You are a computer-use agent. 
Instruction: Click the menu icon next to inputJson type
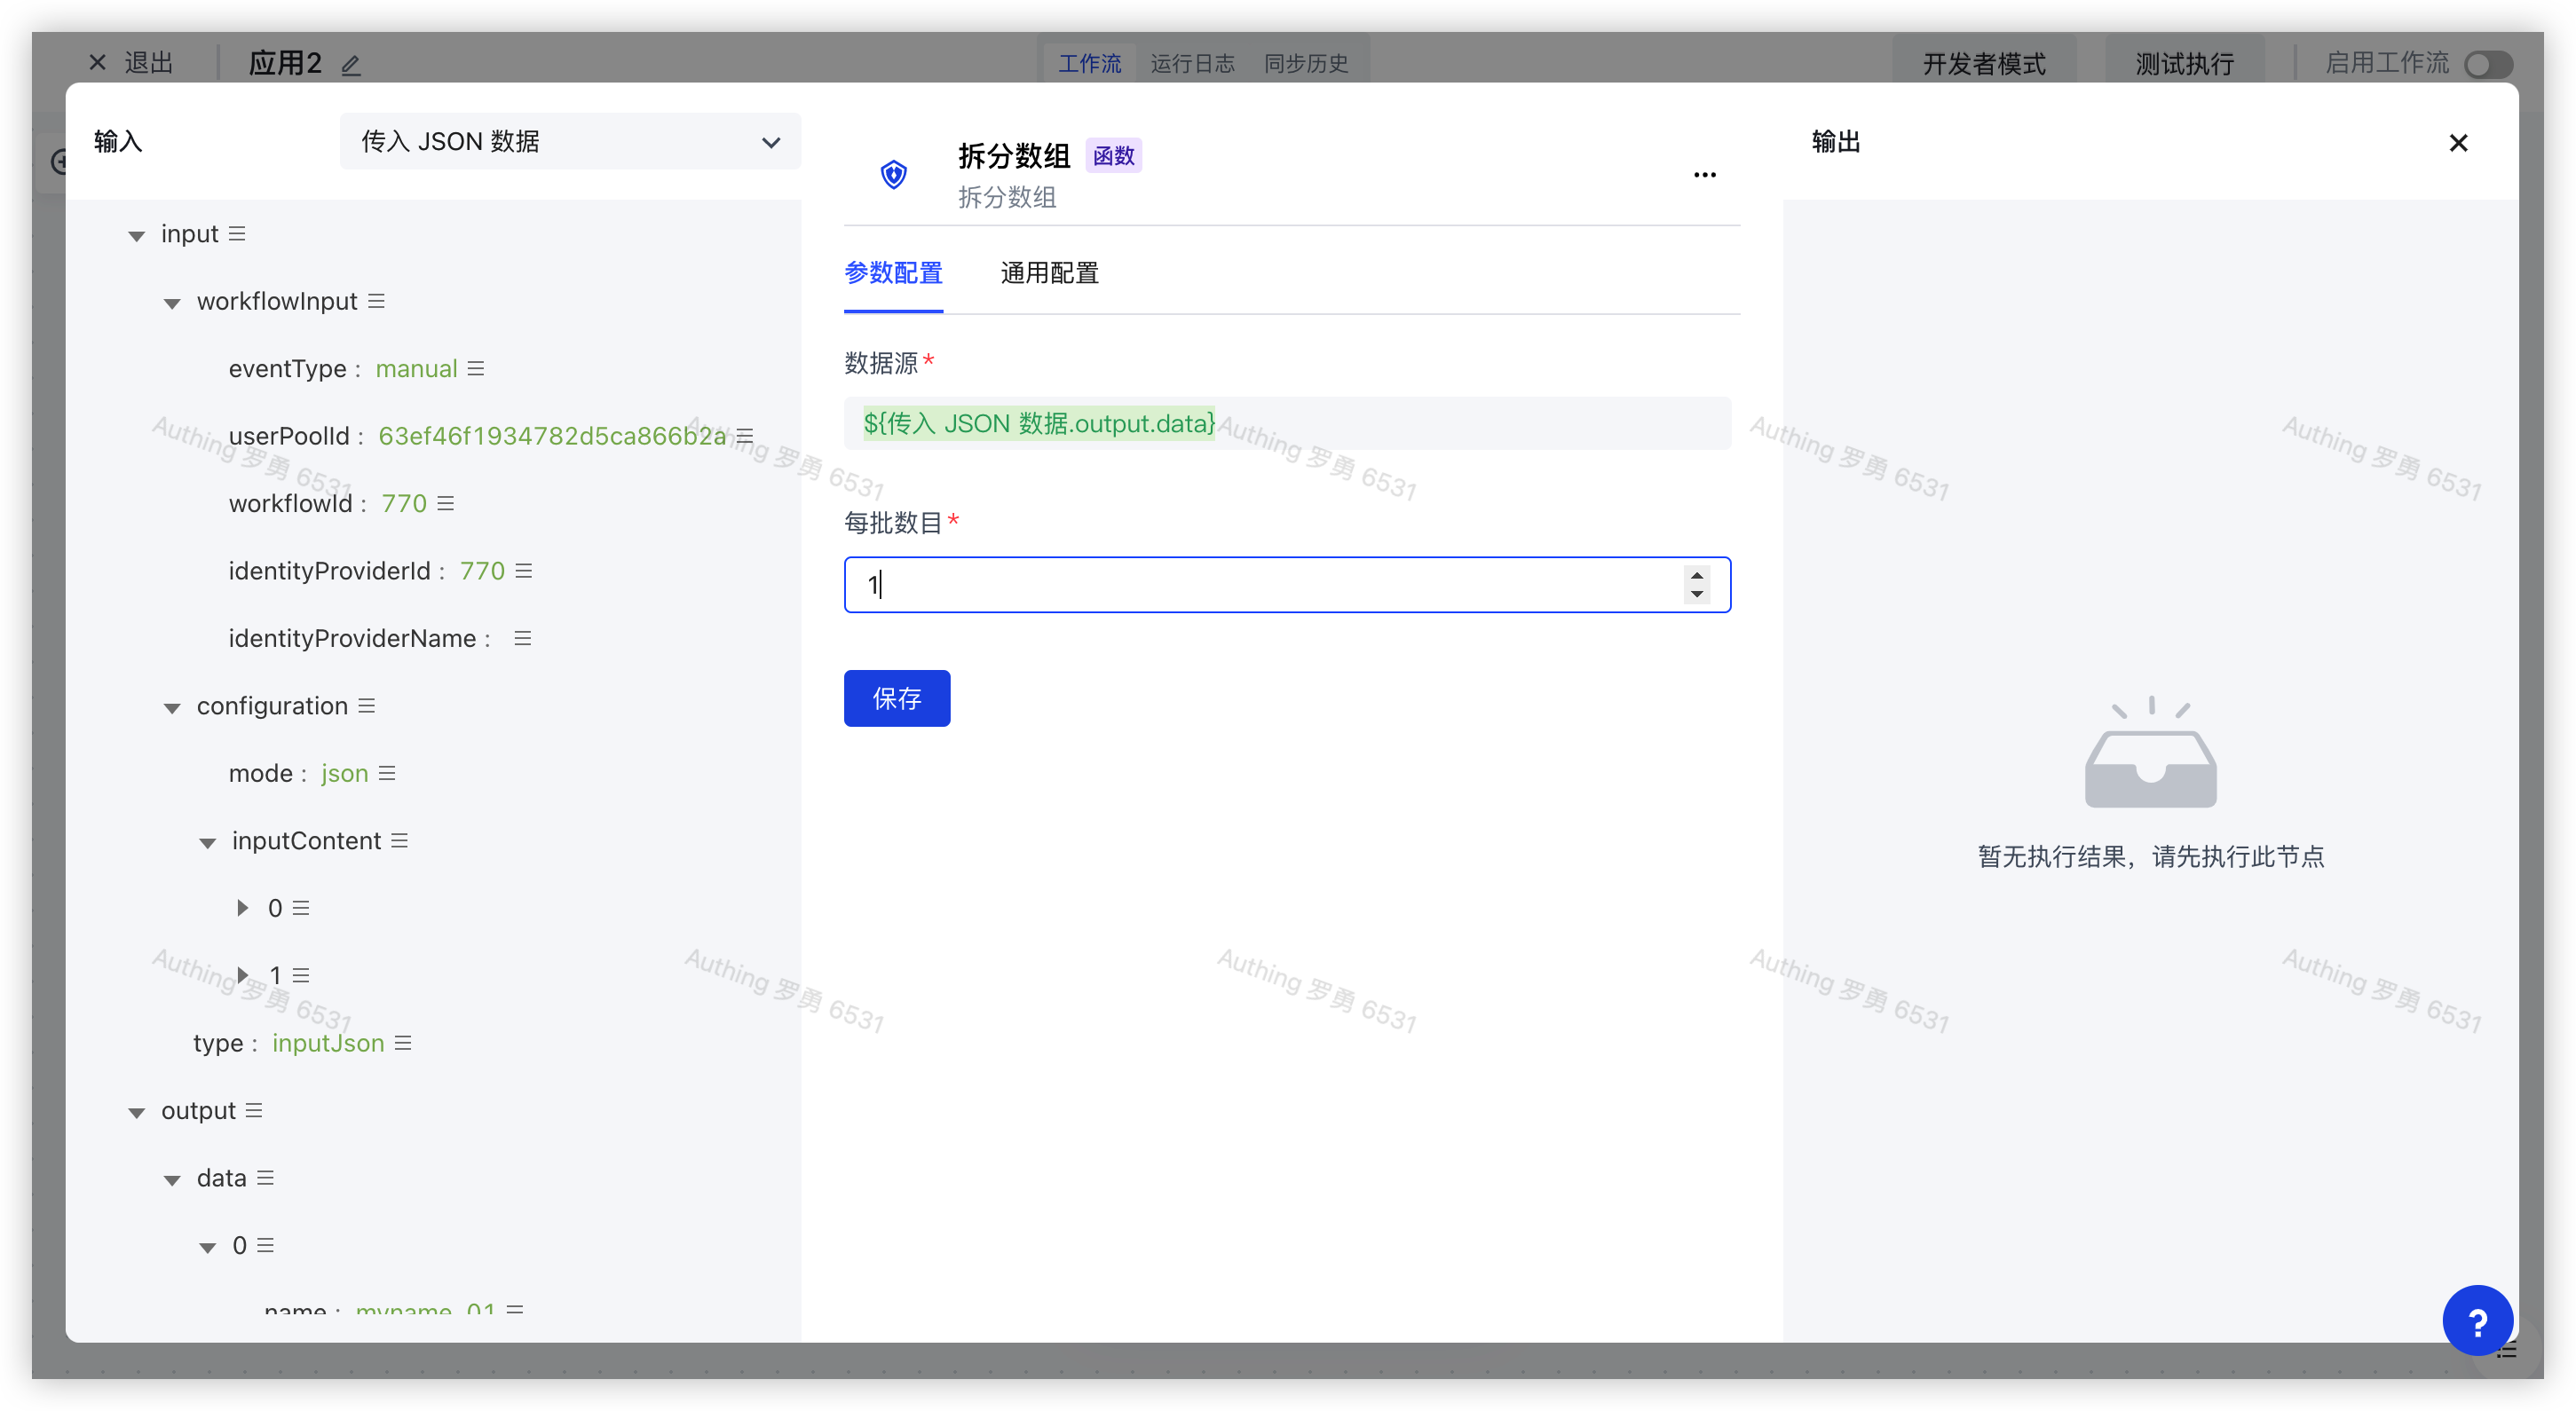pyautogui.click(x=403, y=1043)
